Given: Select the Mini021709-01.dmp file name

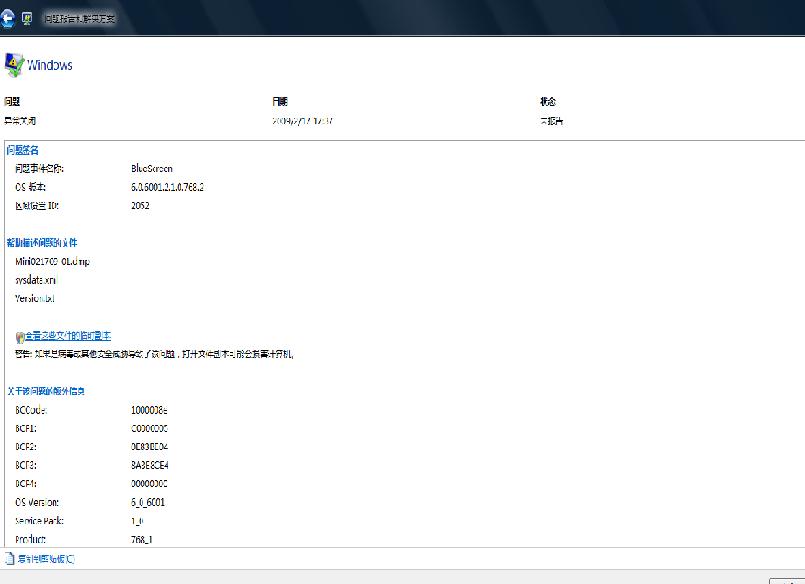Looking at the screenshot, I should pos(52,262).
